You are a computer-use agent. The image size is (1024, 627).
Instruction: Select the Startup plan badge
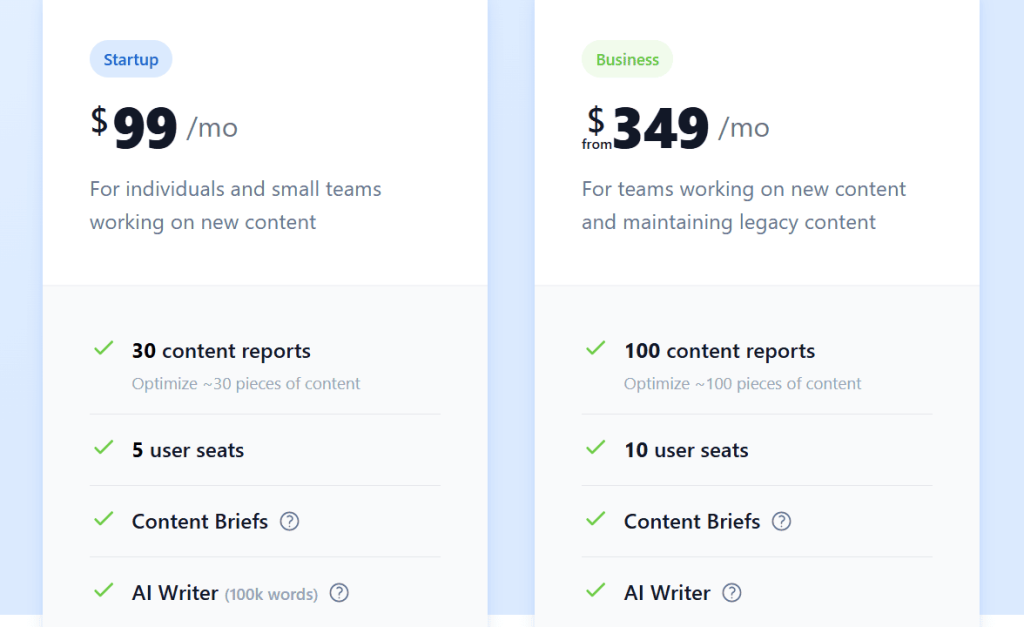pyautogui.click(x=131, y=59)
